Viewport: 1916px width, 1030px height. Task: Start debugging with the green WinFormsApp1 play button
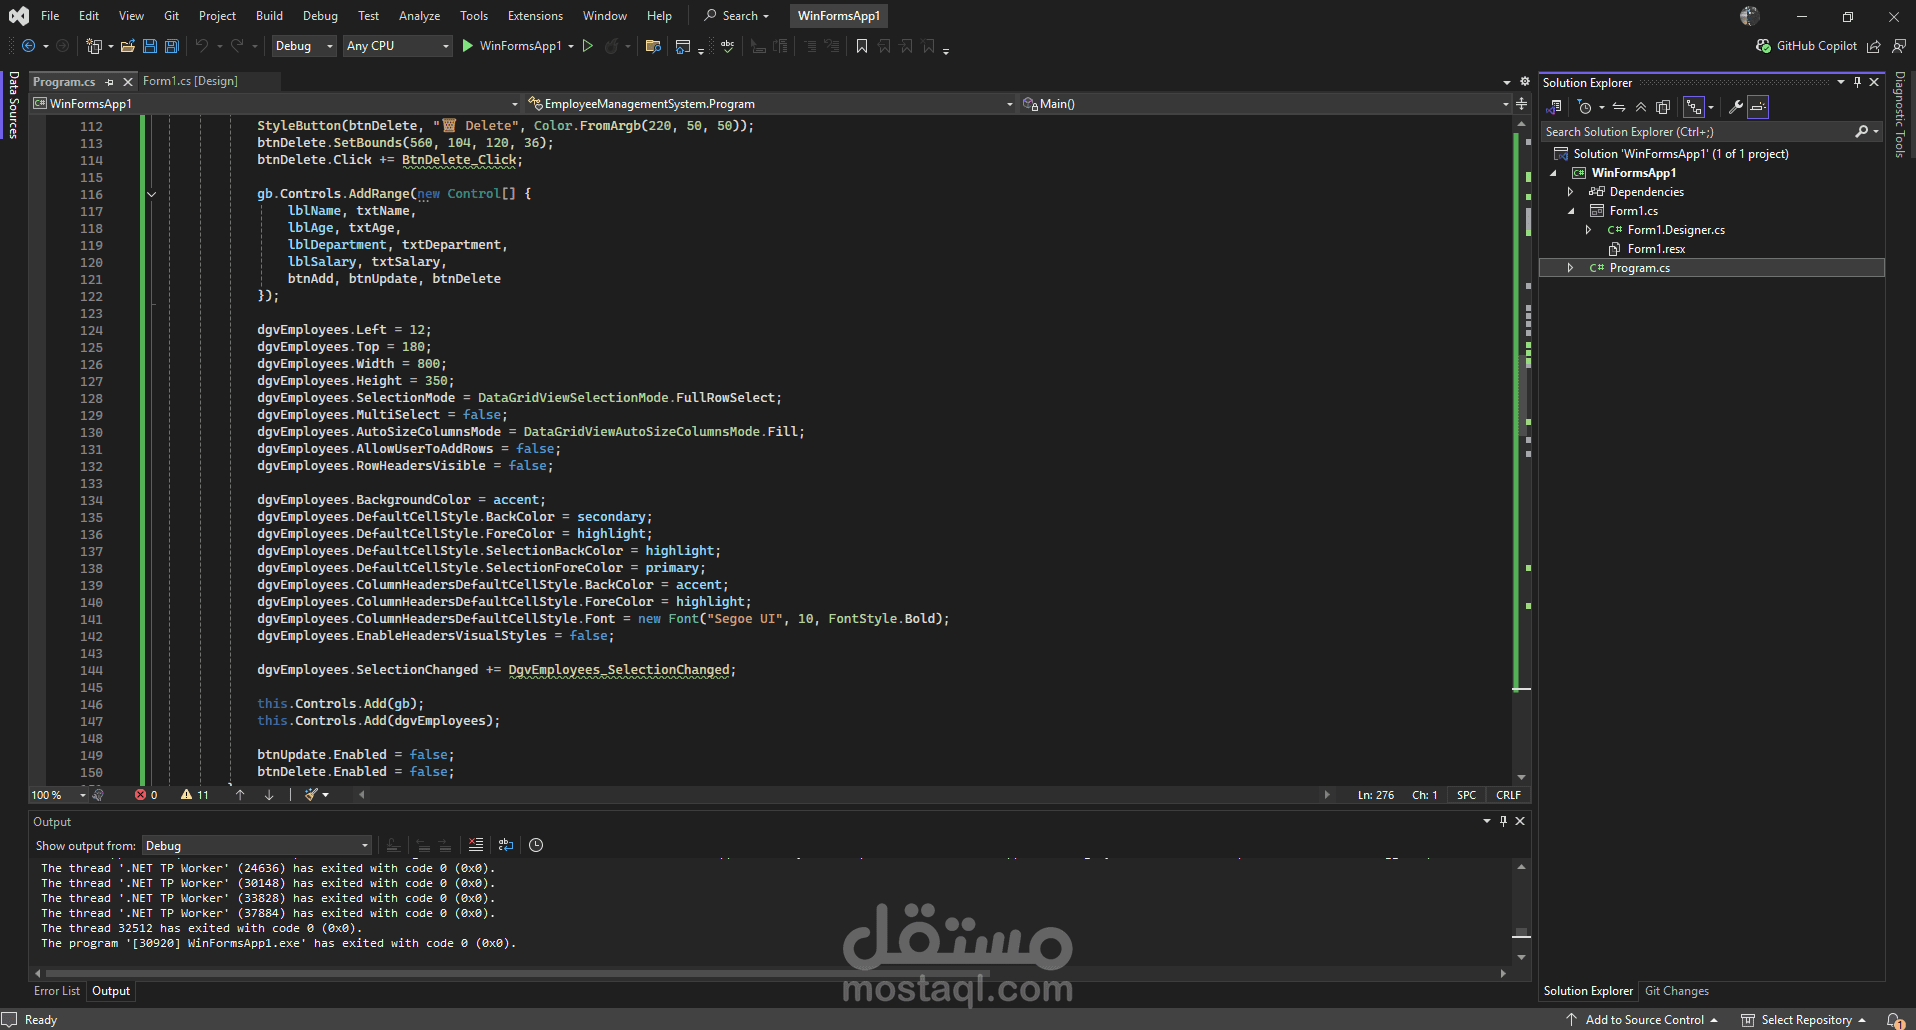click(468, 46)
